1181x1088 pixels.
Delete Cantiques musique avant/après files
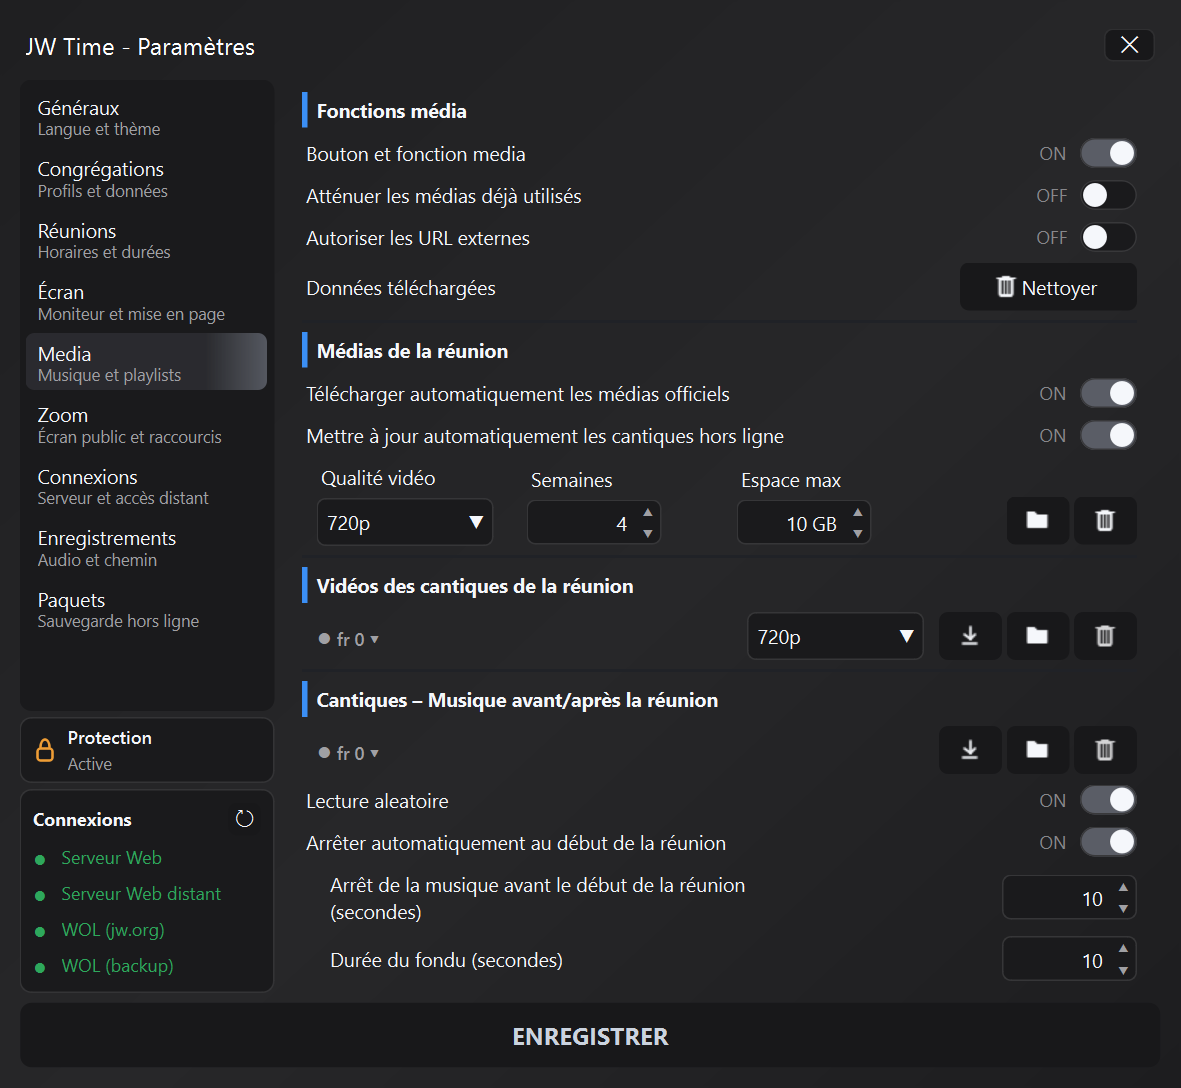1105,750
